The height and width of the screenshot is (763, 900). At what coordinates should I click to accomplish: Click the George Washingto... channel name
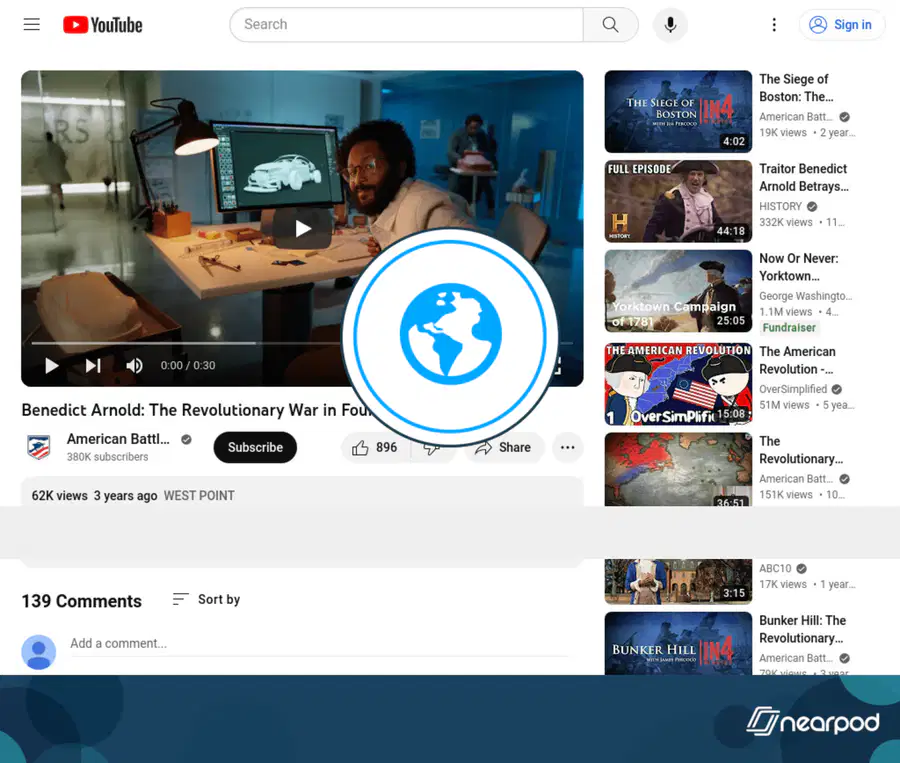pos(805,296)
